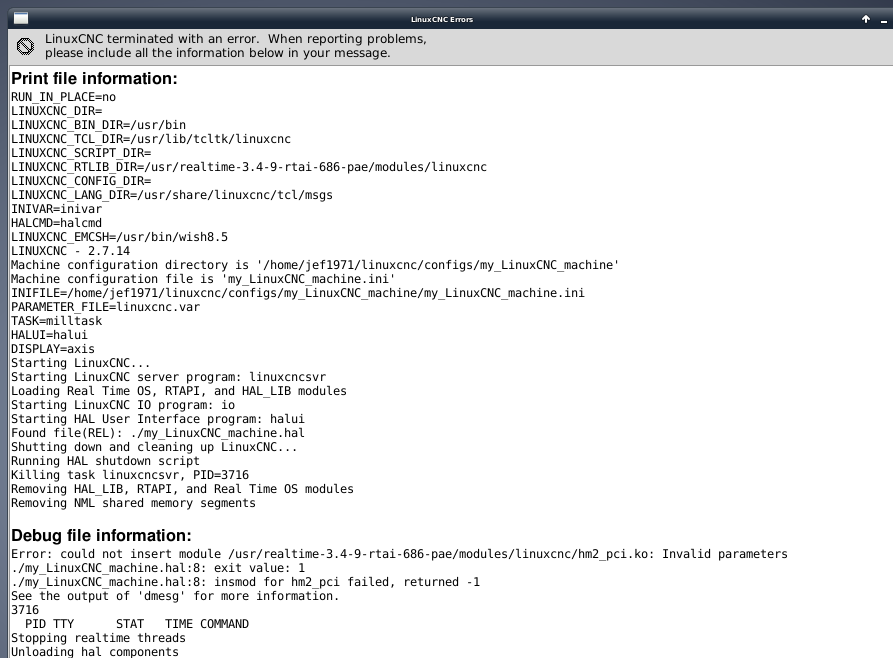893x658 pixels.
Task: Click the 'Stopping realtime threads' line
Action: (99, 637)
